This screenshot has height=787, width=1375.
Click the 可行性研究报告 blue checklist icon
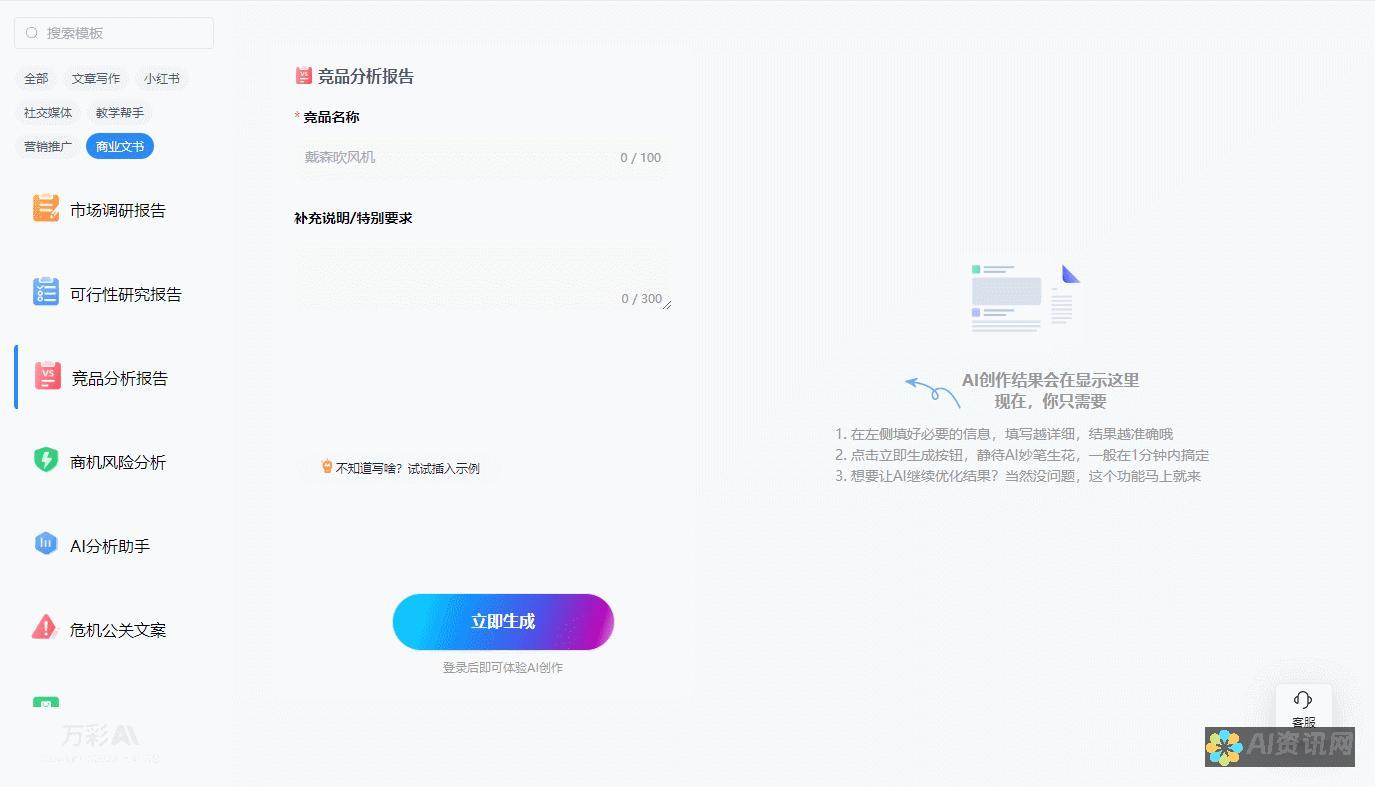(46, 292)
